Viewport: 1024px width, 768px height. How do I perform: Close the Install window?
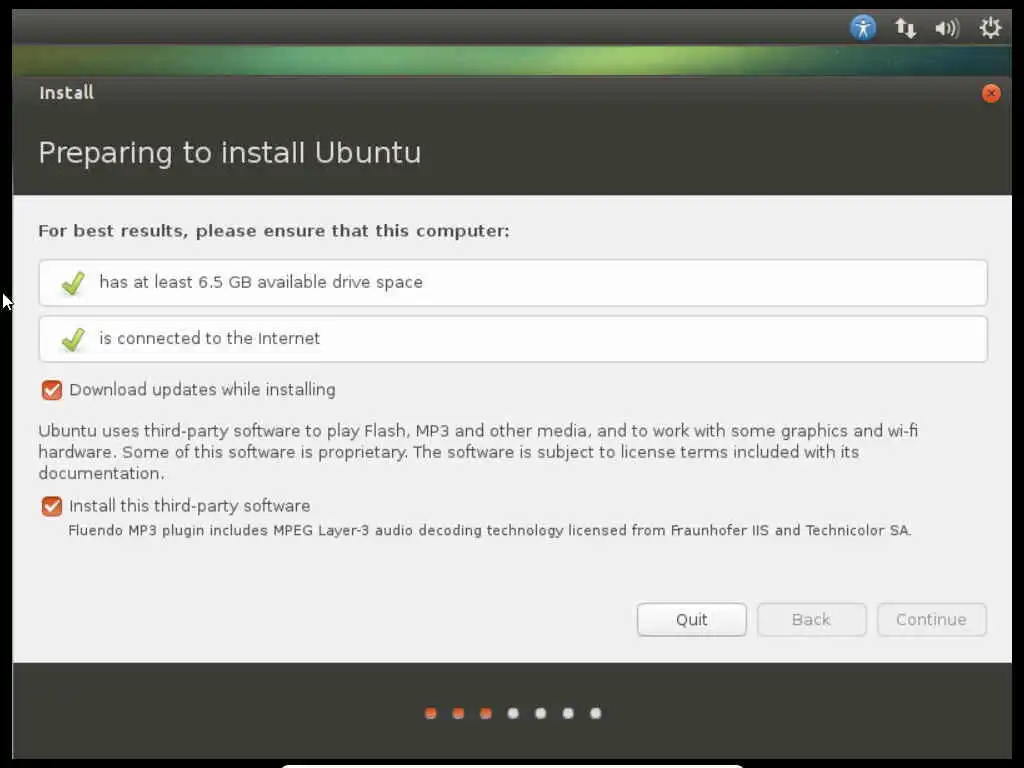click(x=991, y=93)
